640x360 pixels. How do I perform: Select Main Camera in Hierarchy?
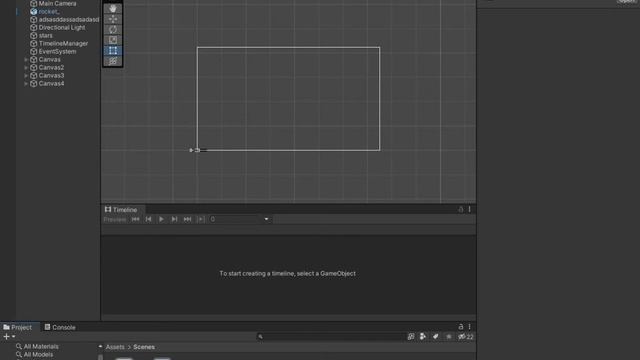pos(57,4)
